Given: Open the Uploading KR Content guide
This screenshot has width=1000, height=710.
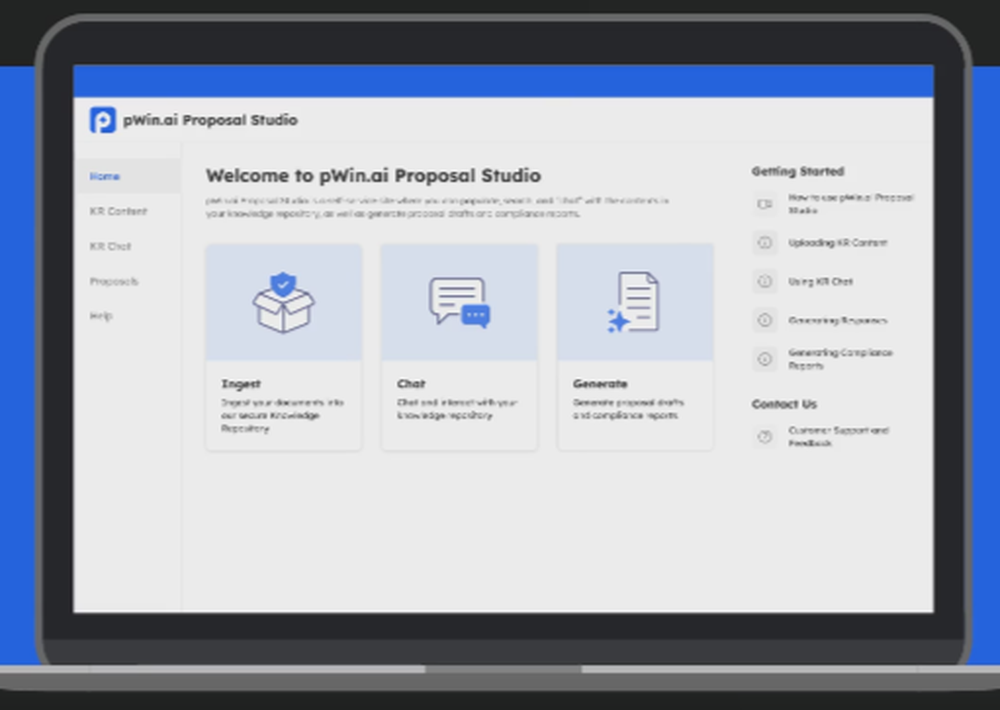Looking at the screenshot, I should [837, 242].
